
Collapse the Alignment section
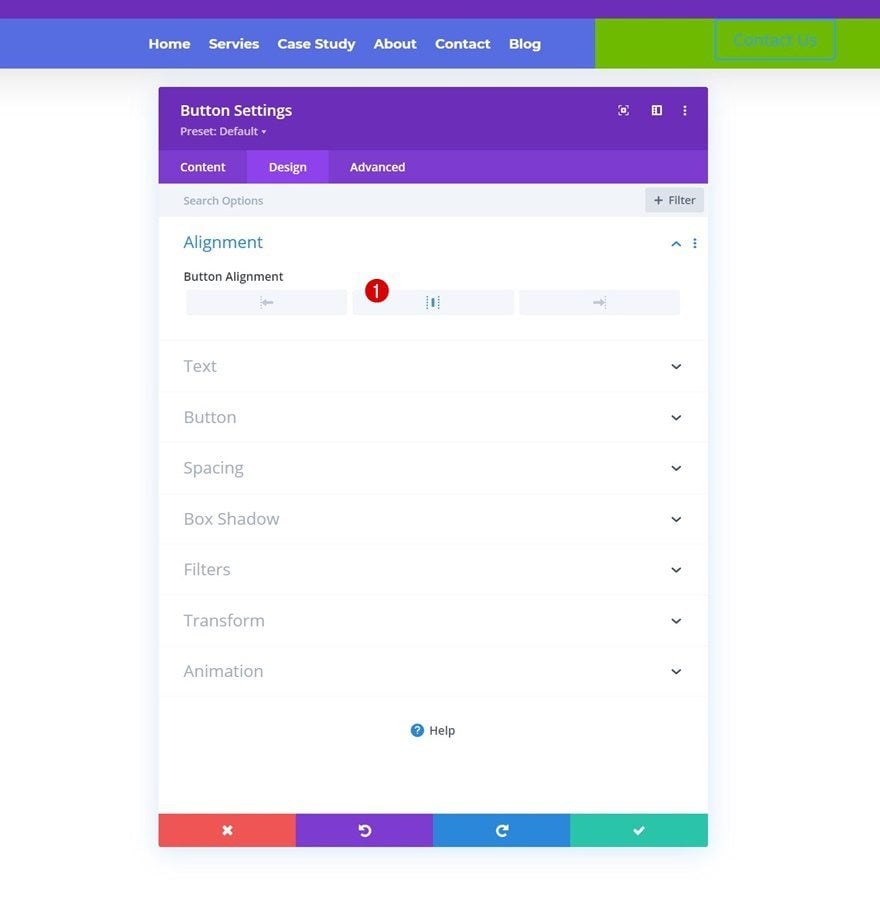[676, 243]
